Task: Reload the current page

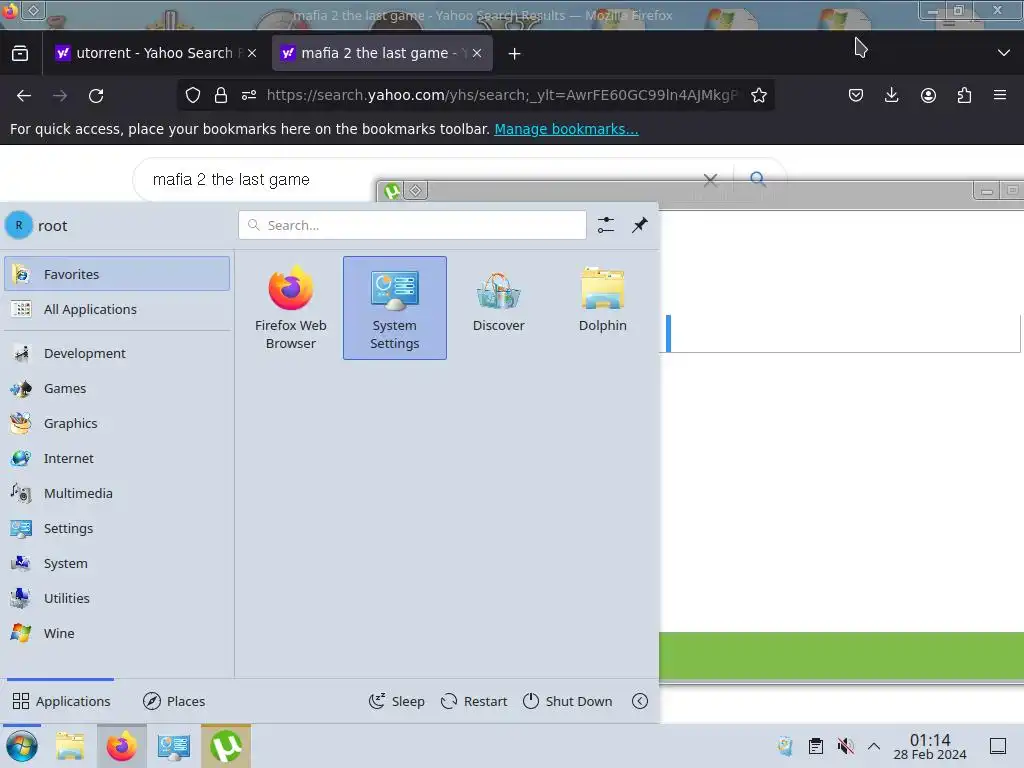Action: 96,96
